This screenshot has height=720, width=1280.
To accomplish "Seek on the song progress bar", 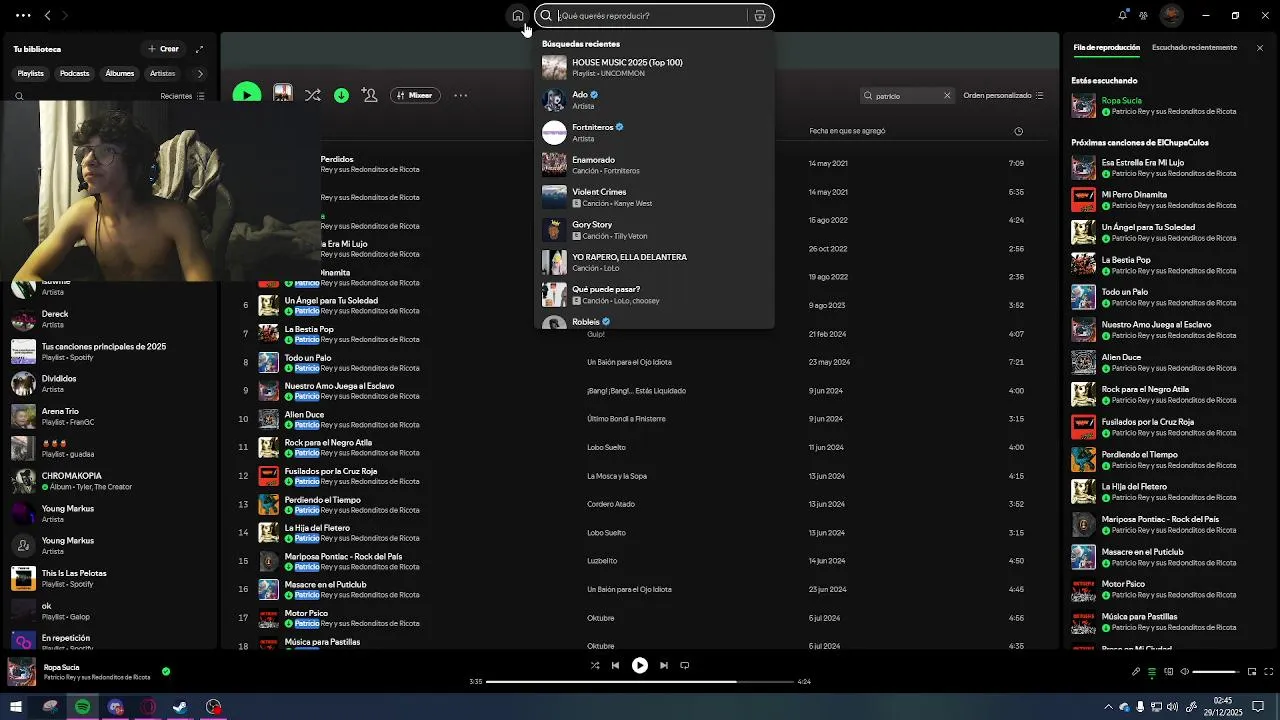I will pos(640,682).
